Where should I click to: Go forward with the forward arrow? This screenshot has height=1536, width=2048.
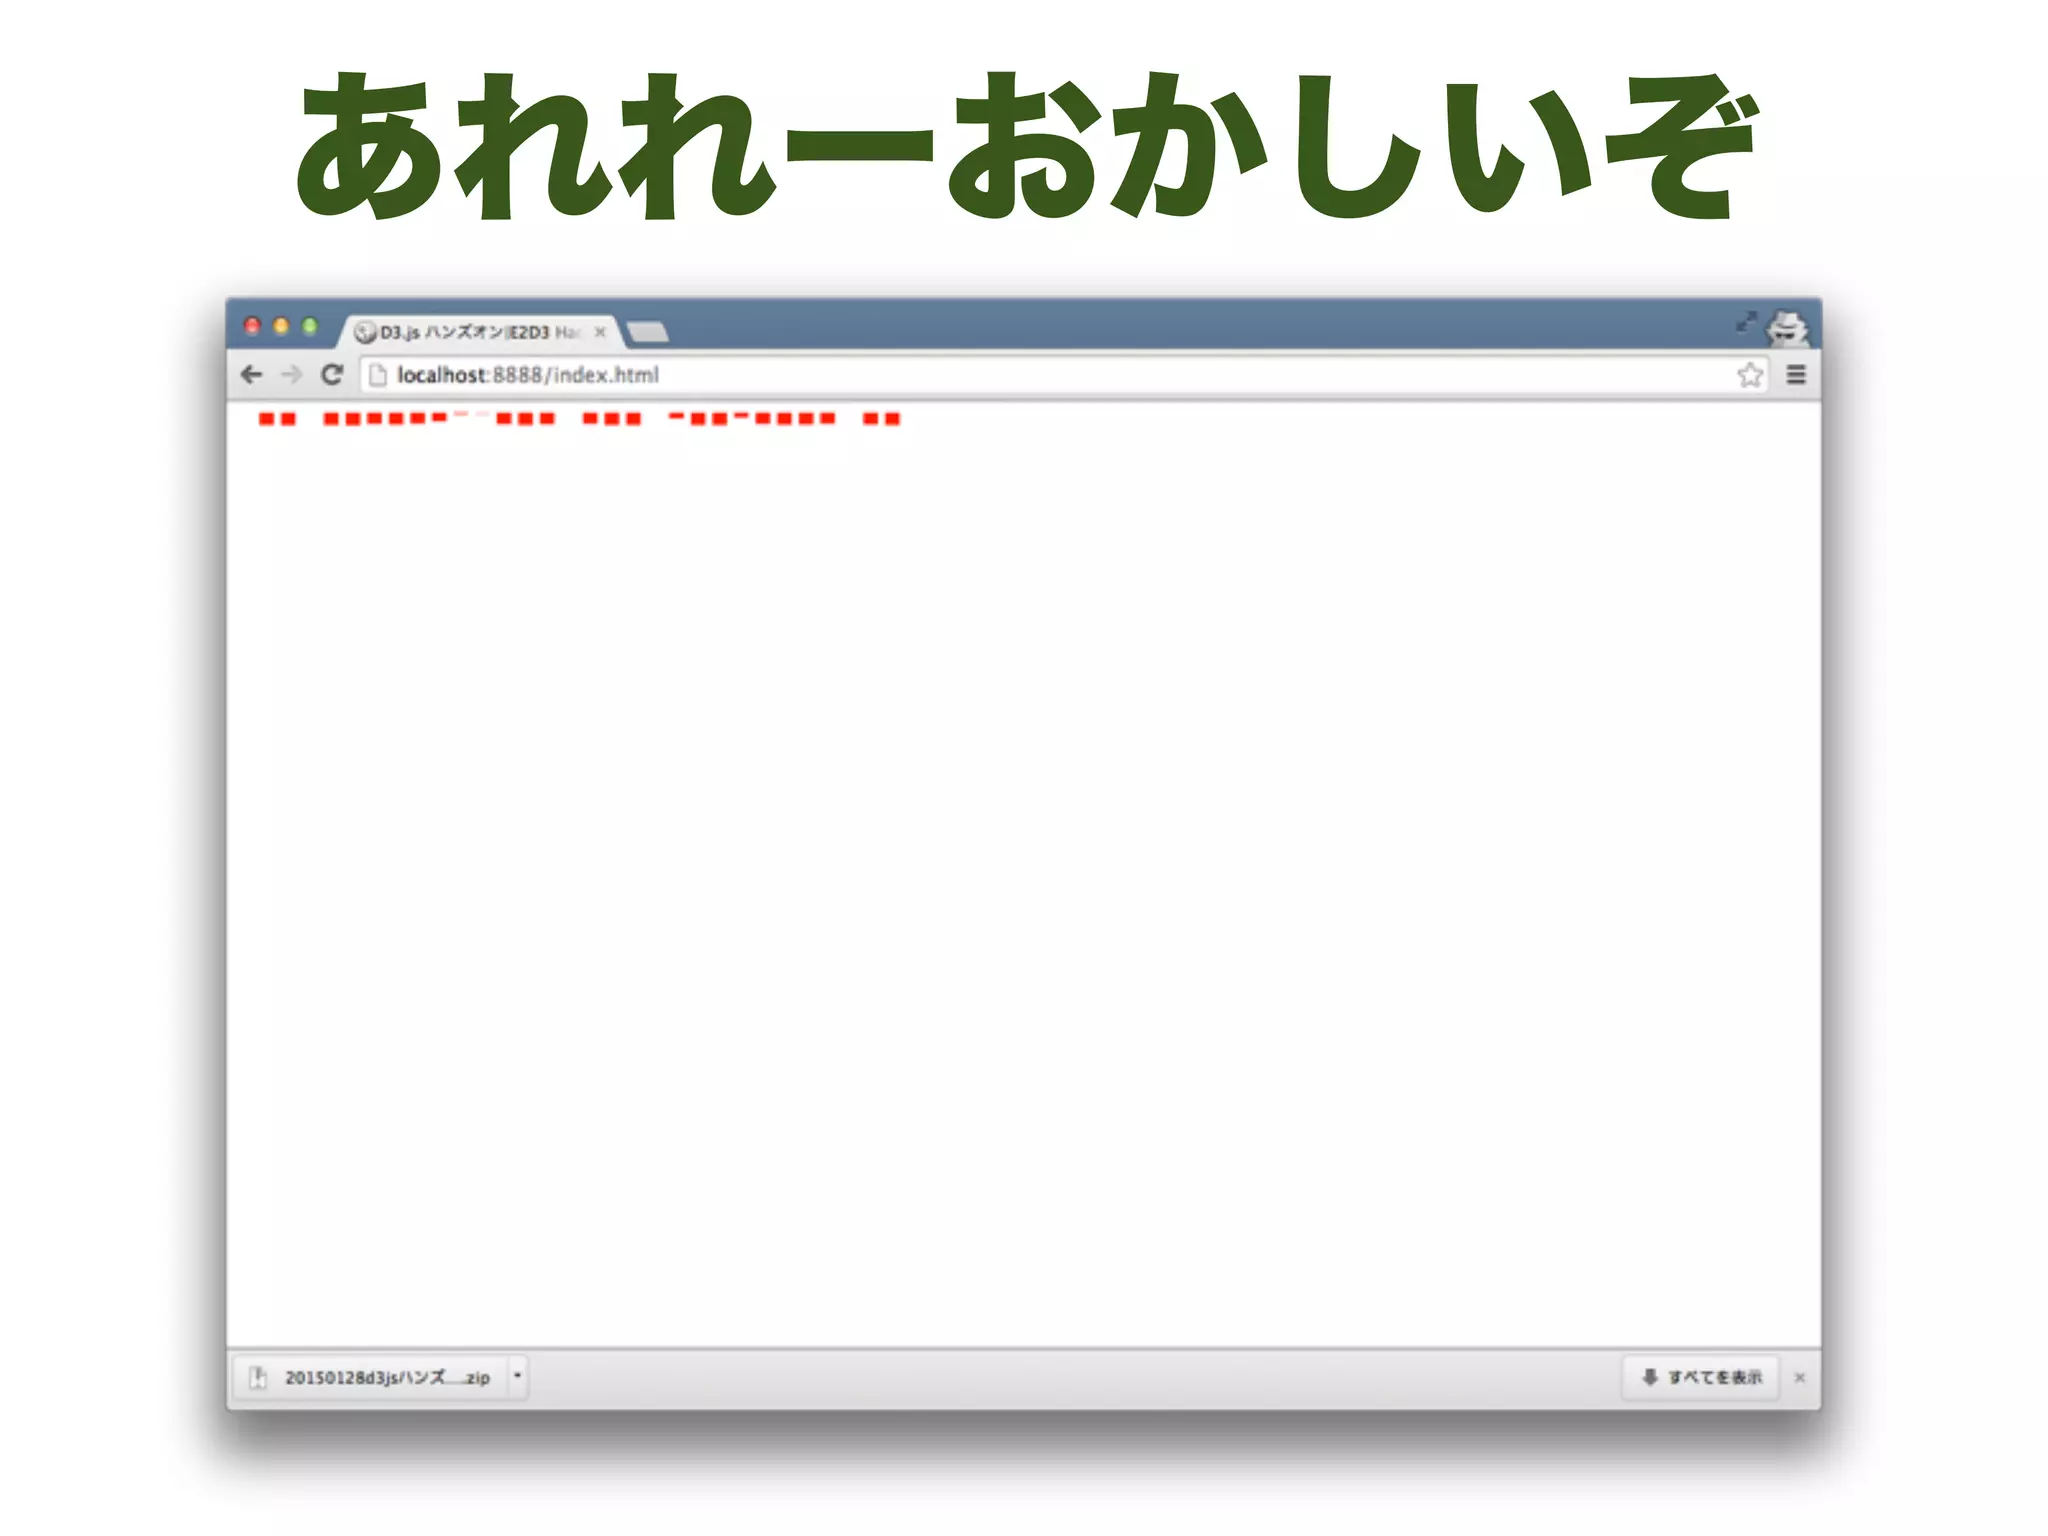coord(291,374)
